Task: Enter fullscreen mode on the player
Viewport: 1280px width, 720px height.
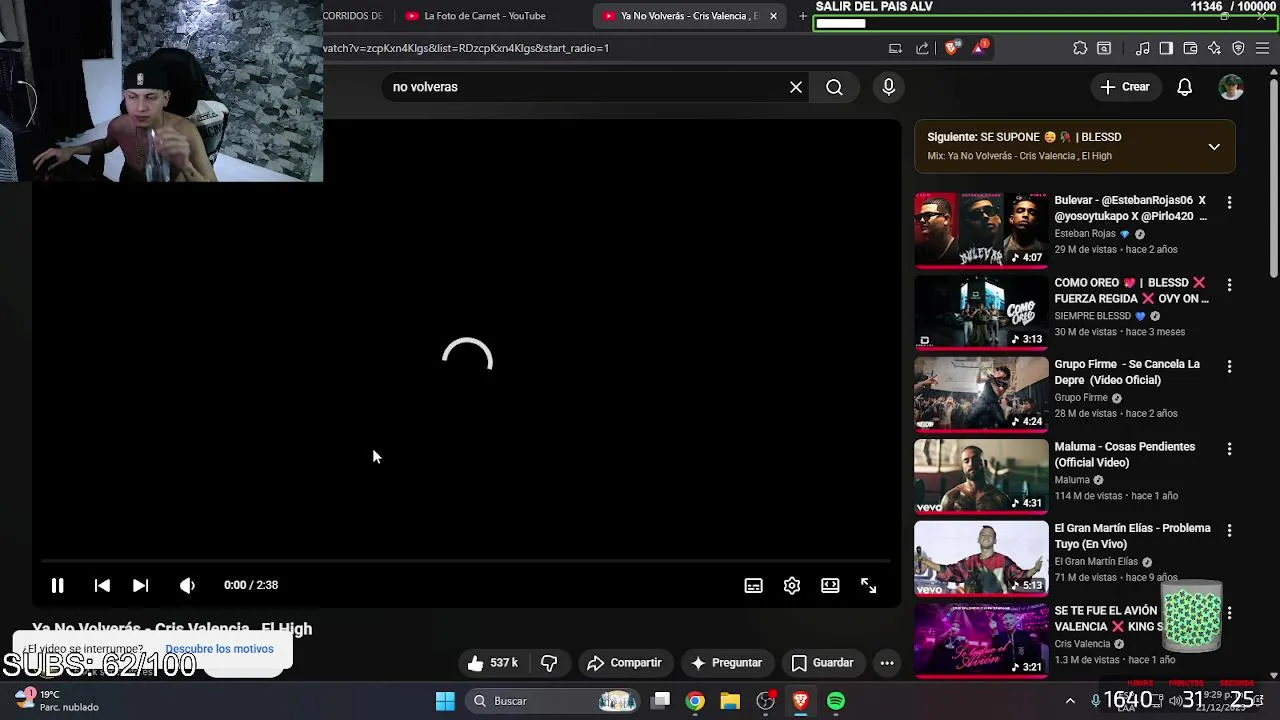Action: [x=868, y=586]
